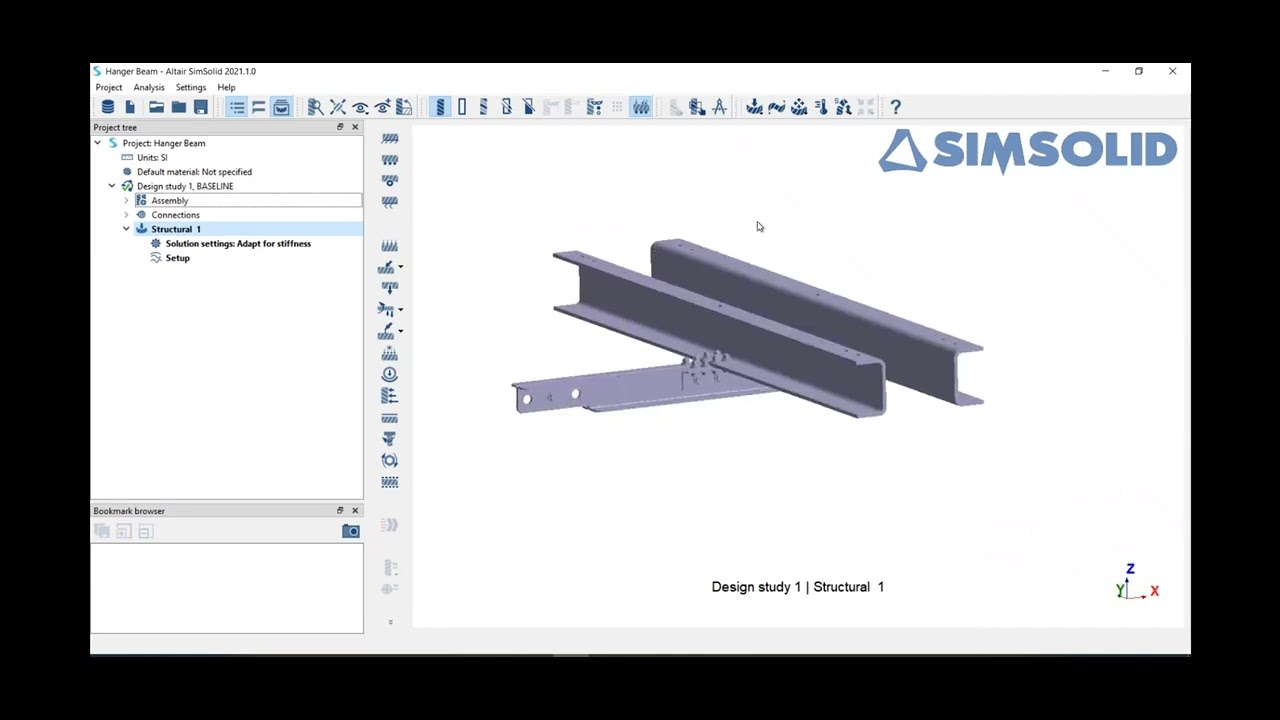Select Solution settings: Adapt for stiffness item

pos(238,243)
